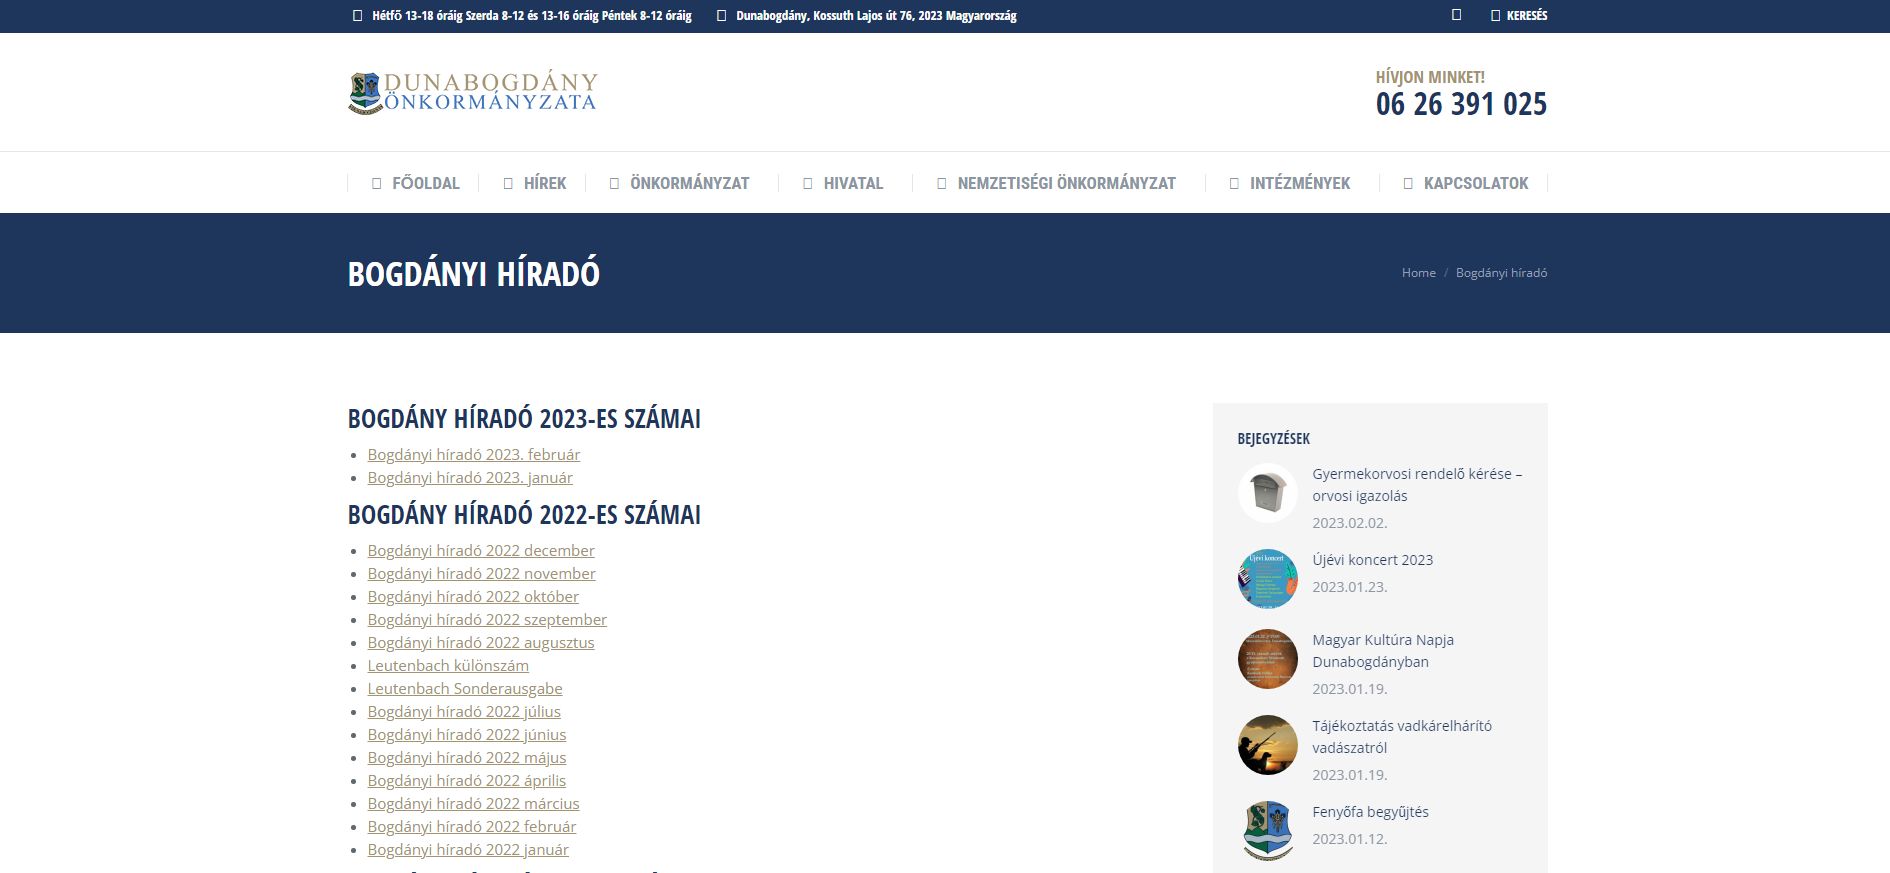Click the hunter silhouette thumbnail

[x=1267, y=745]
